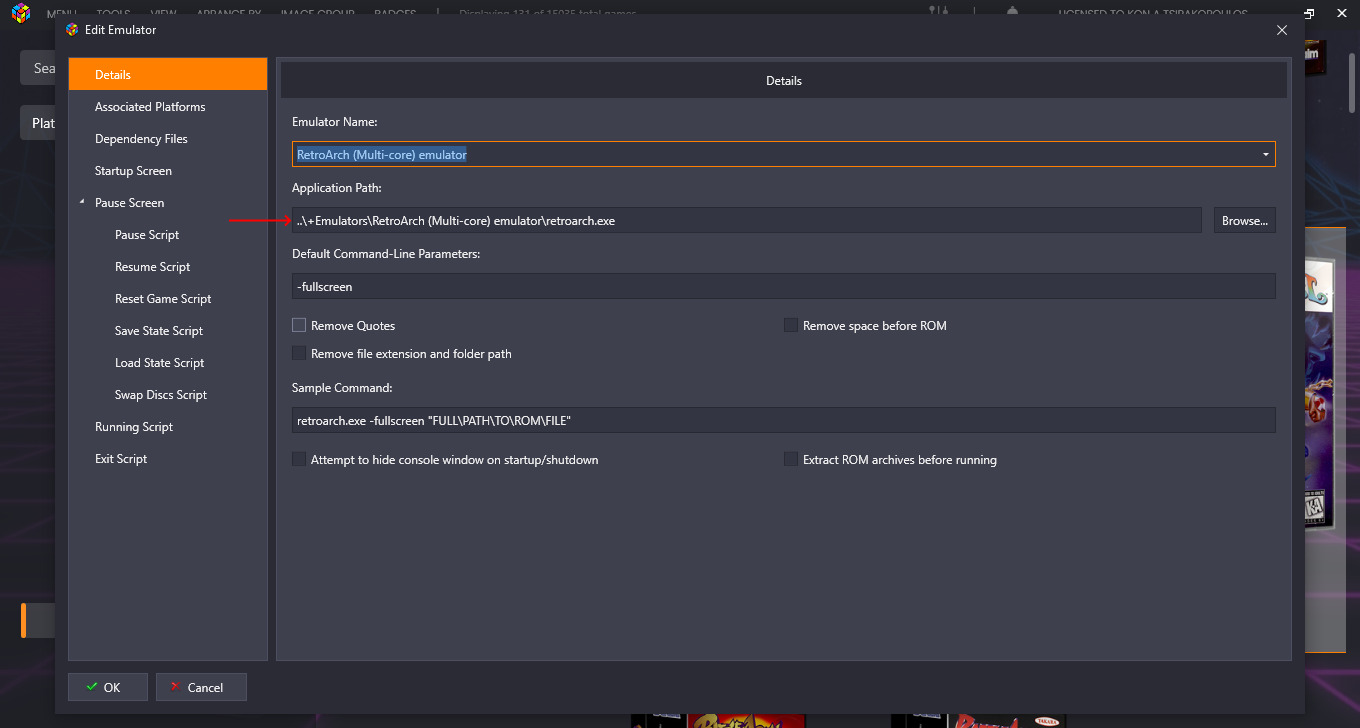The height and width of the screenshot is (728, 1360).
Task: Enable Extract ROM archives before running
Action: pos(791,459)
